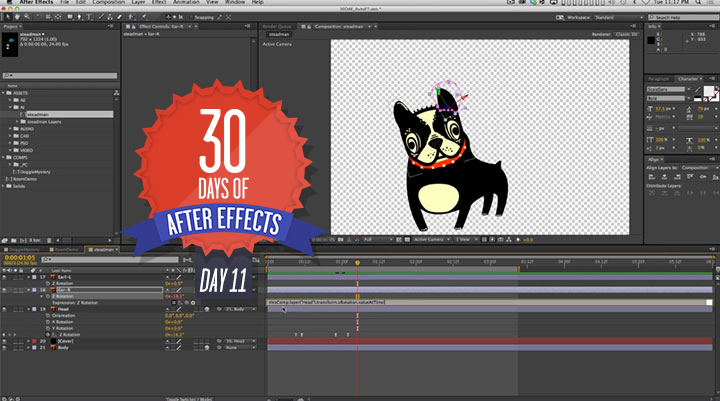Open the 1 View layout dropdown
The height and width of the screenshot is (401, 720).
pyautogui.click(x=467, y=240)
